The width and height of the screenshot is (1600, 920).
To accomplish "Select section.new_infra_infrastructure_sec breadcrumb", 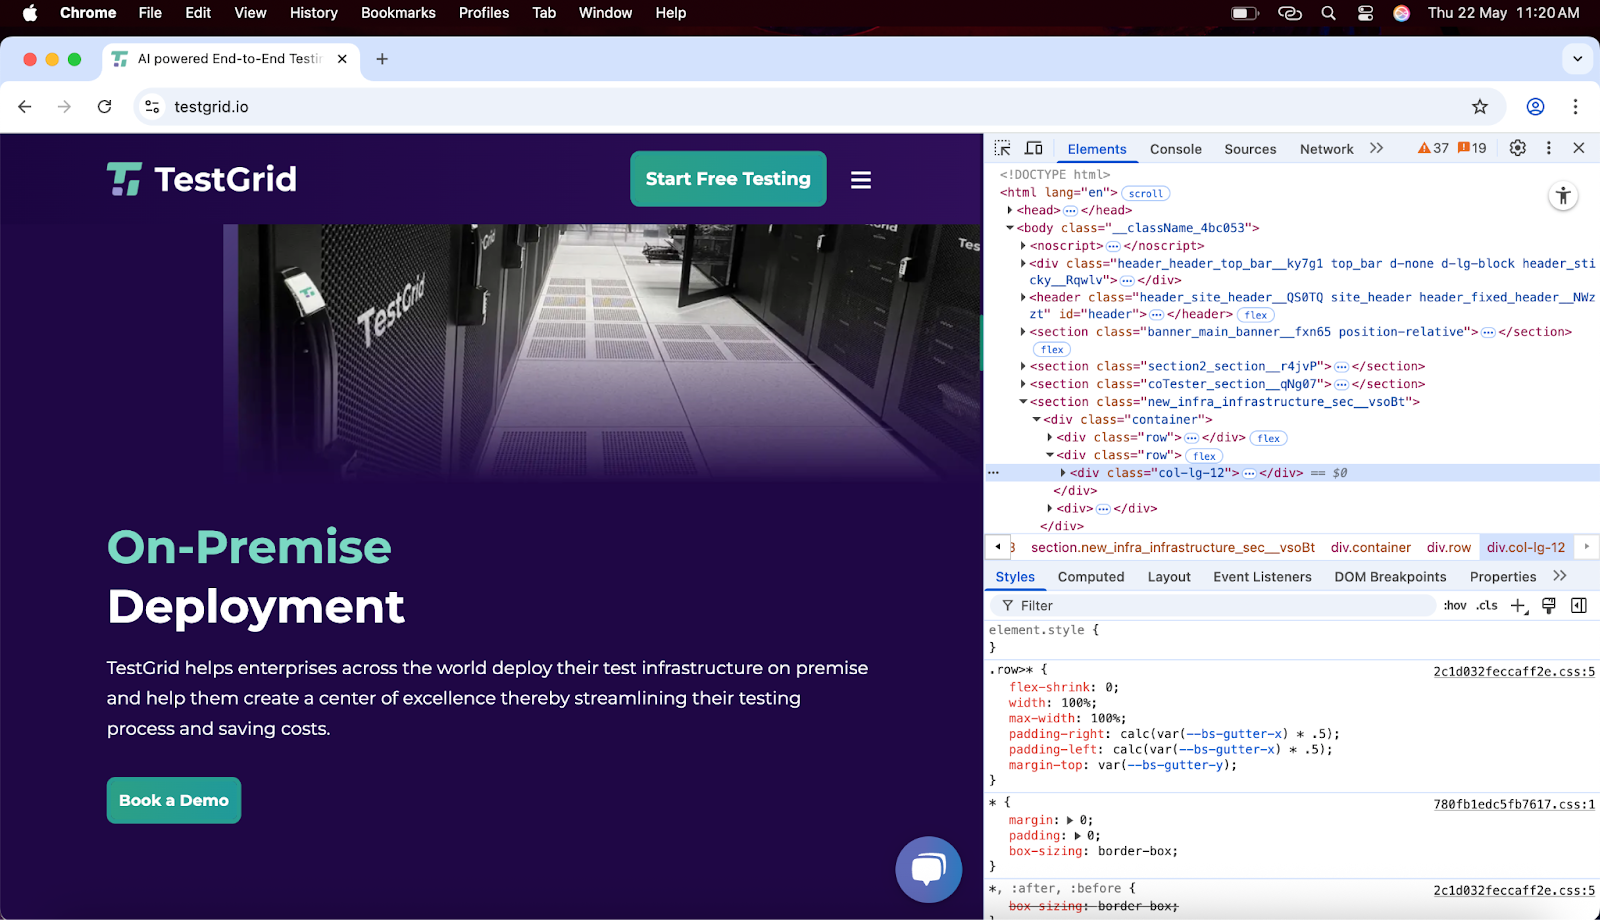I will coord(1173,548).
